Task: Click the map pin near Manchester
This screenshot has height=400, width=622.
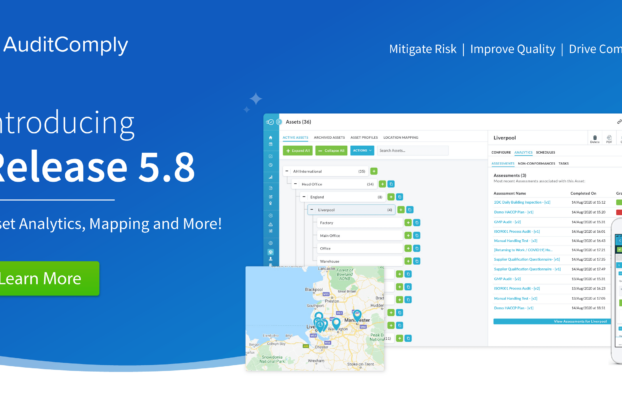Action: 357,316
